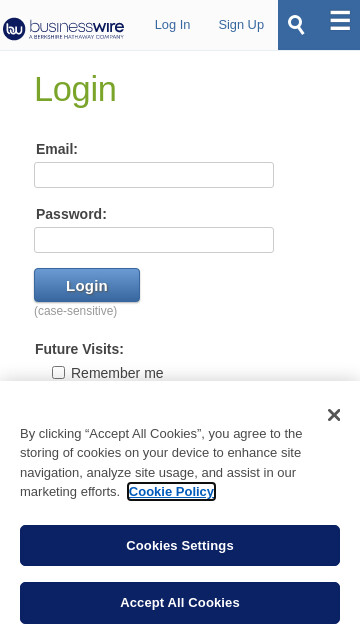Viewport: 360px width, 640px height.
Task: Click the (case-sensitive) note text
Action: coord(76,311)
